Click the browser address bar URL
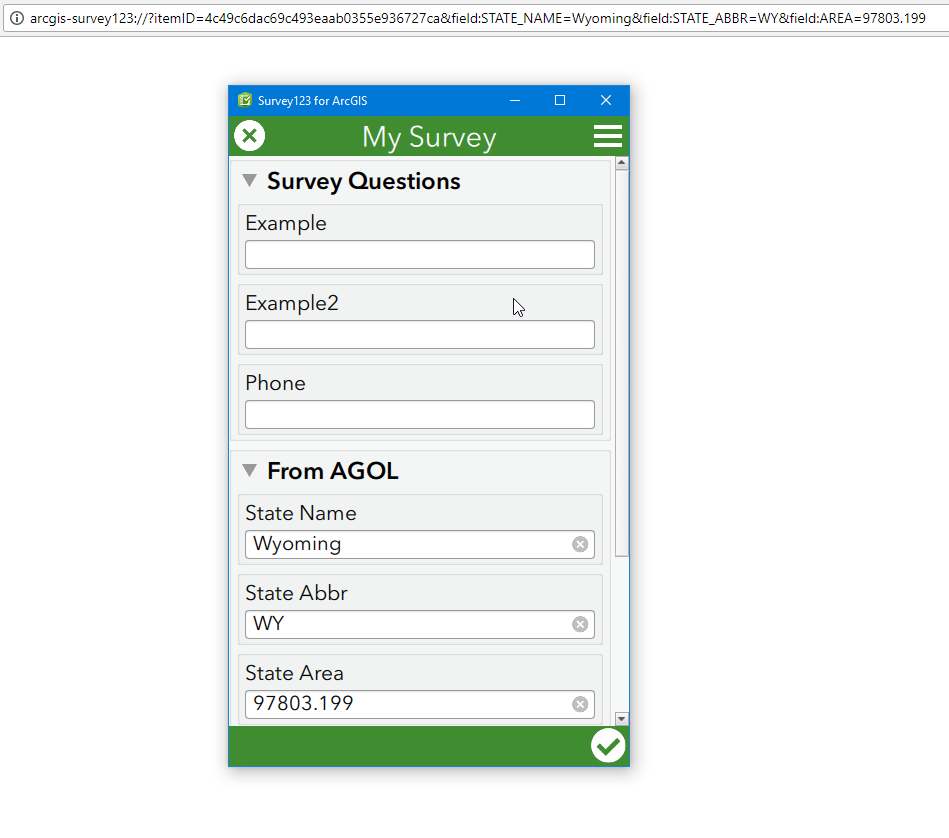 point(478,18)
